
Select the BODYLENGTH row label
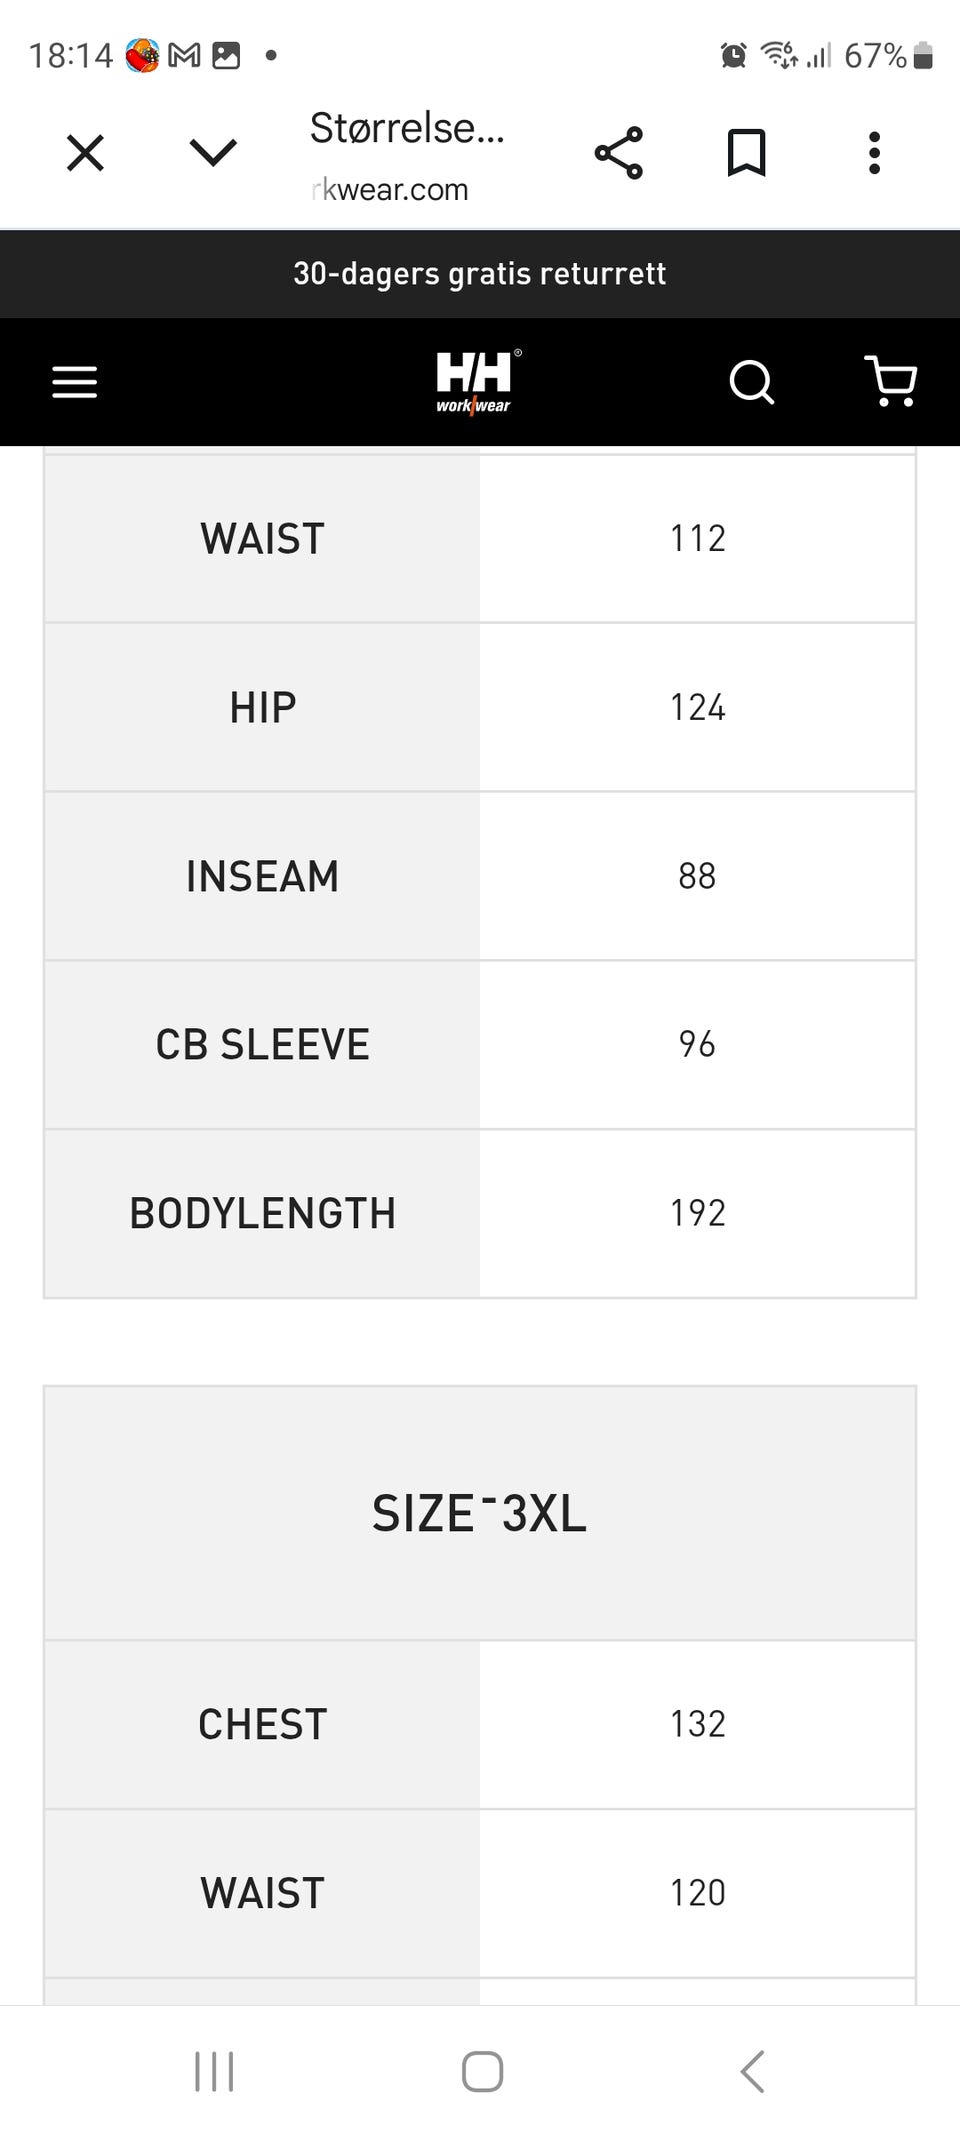(x=262, y=1213)
